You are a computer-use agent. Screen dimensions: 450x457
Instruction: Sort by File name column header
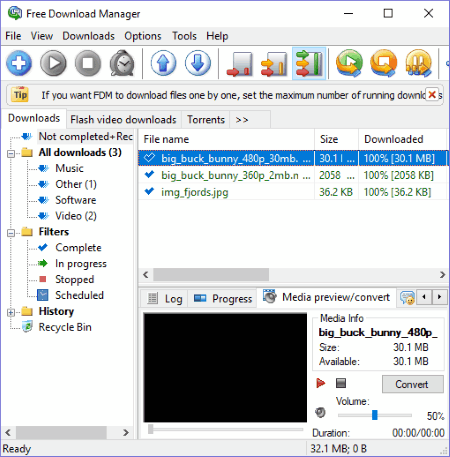[x=226, y=139]
